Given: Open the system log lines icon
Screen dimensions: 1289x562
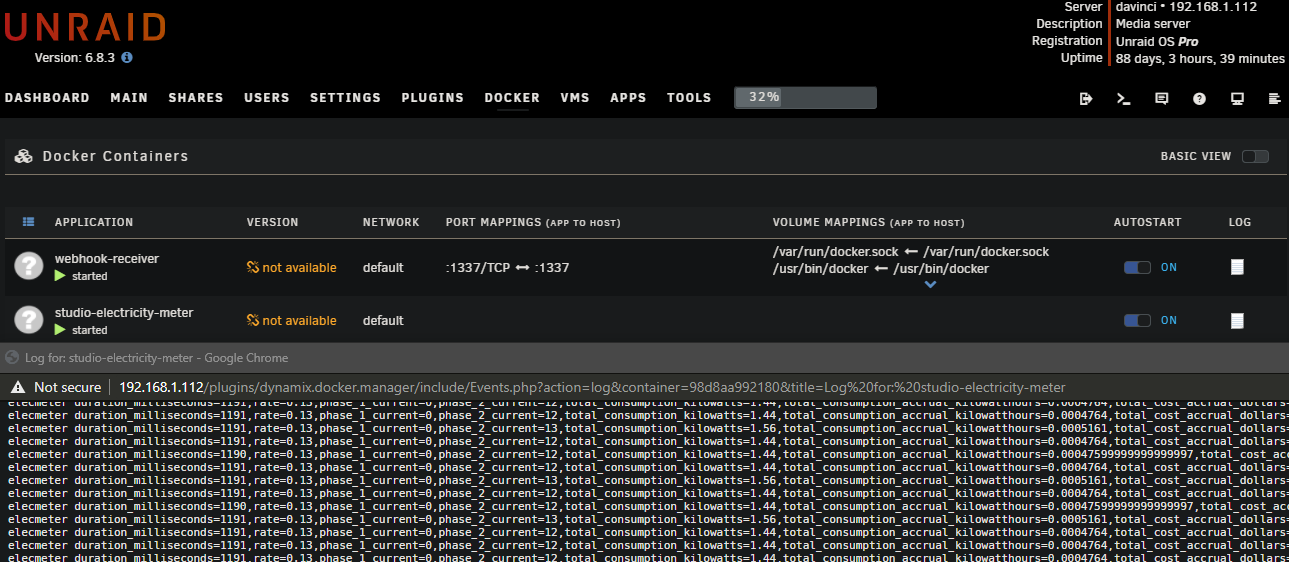Looking at the screenshot, I should [x=1274, y=98].
